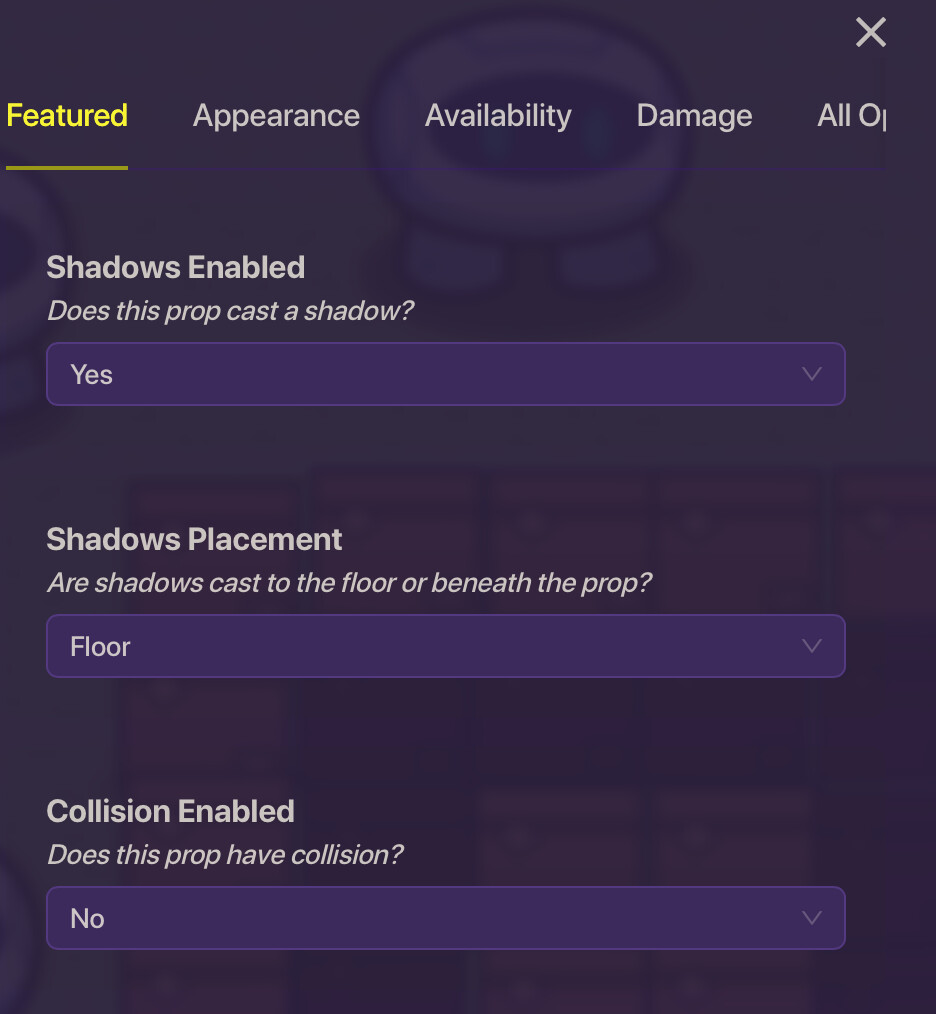
Task: Click the Collision Enabled heading
Action: tap(171, 811)
